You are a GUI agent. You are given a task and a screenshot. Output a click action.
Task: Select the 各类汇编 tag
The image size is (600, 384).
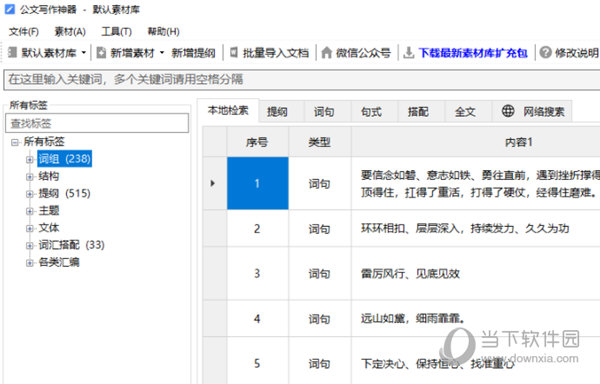[x=59, y=262]
